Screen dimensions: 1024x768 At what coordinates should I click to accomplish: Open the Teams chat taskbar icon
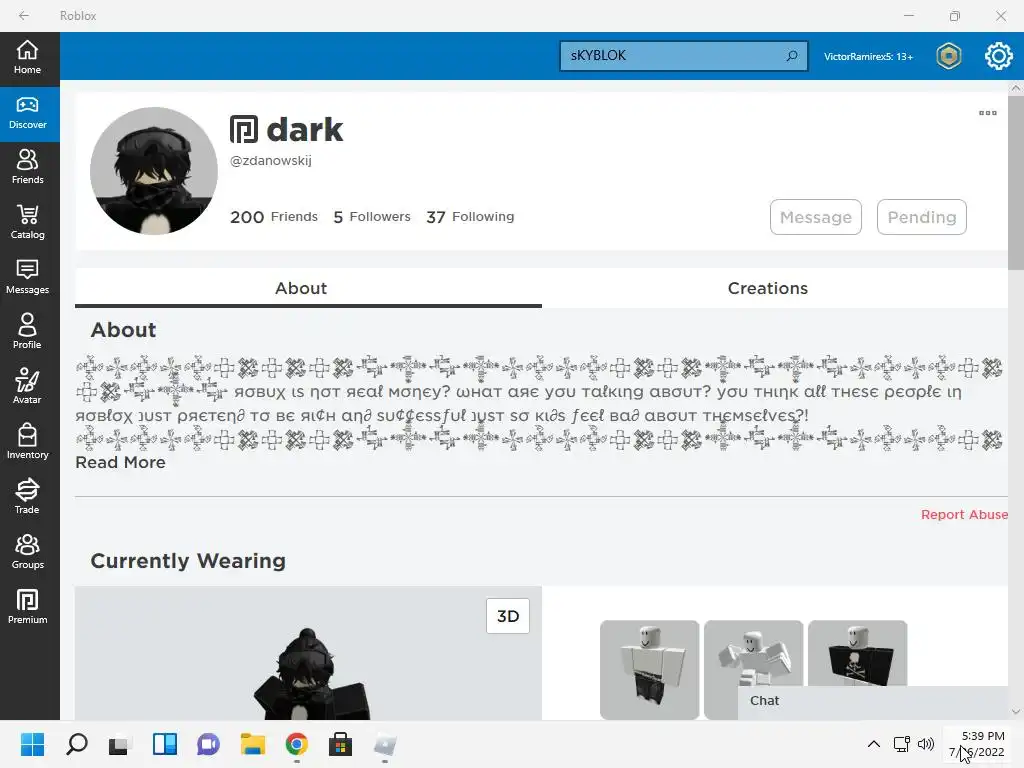[x=208, y=744]
